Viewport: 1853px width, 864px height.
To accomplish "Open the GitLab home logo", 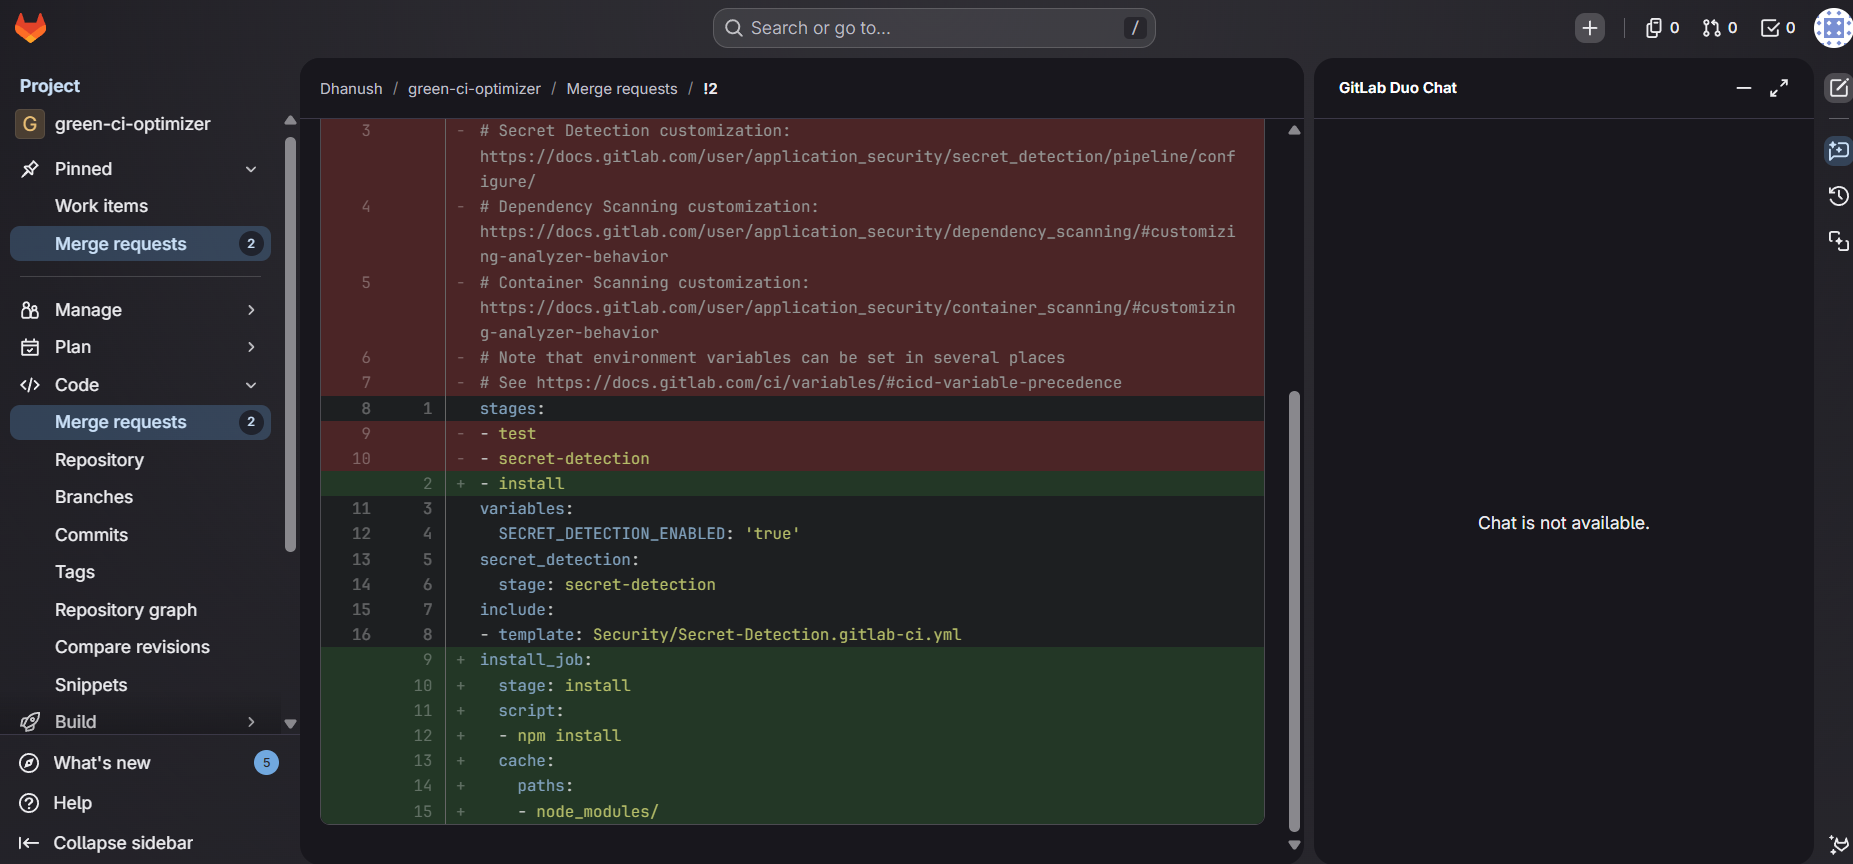I will click(30, 28).
